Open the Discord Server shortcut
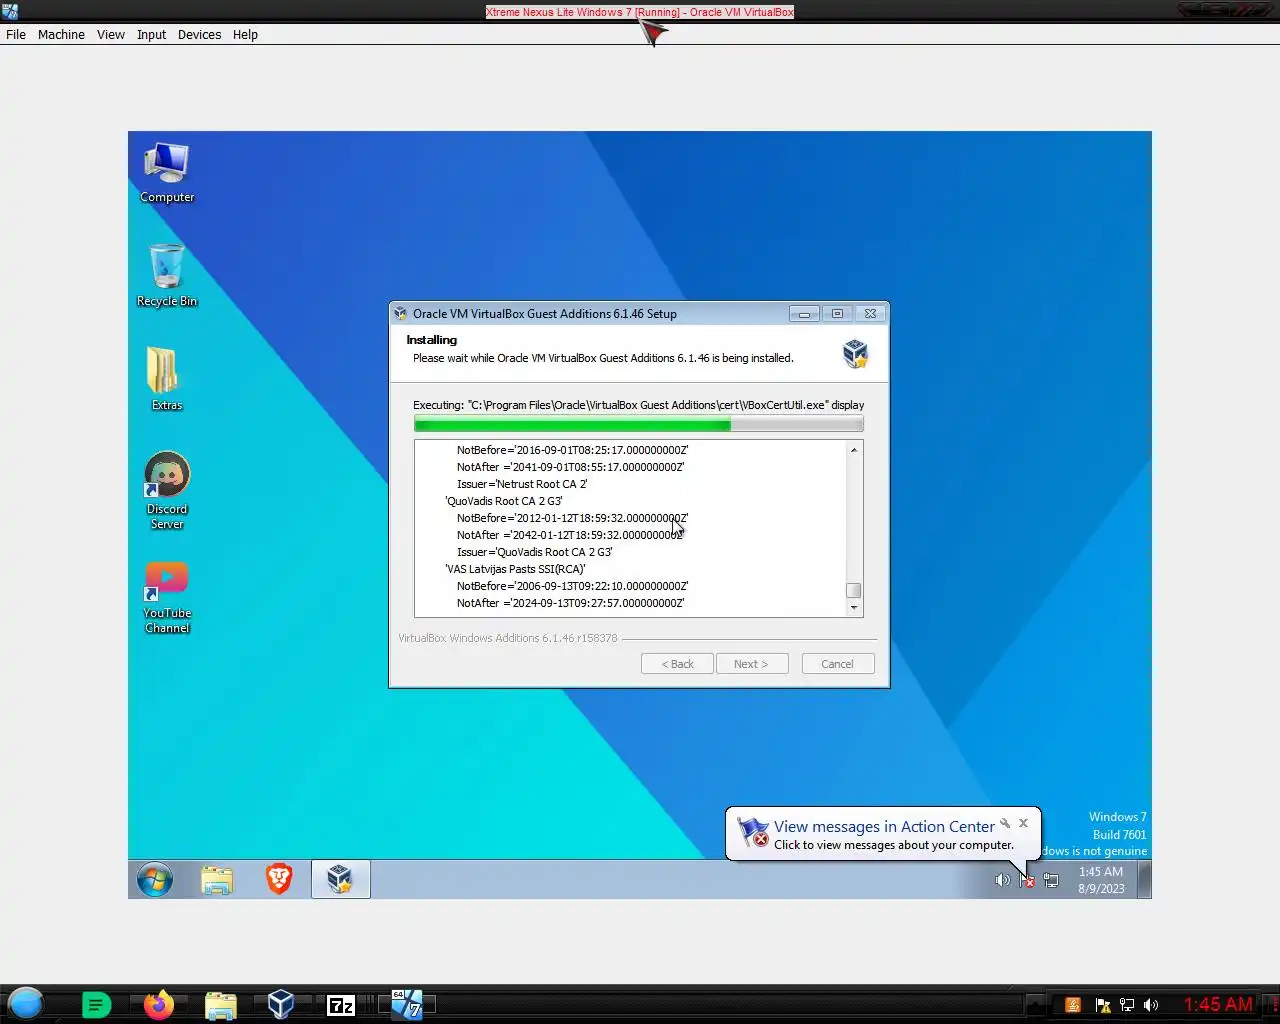 pyautogui.click(x=167, y=490)
